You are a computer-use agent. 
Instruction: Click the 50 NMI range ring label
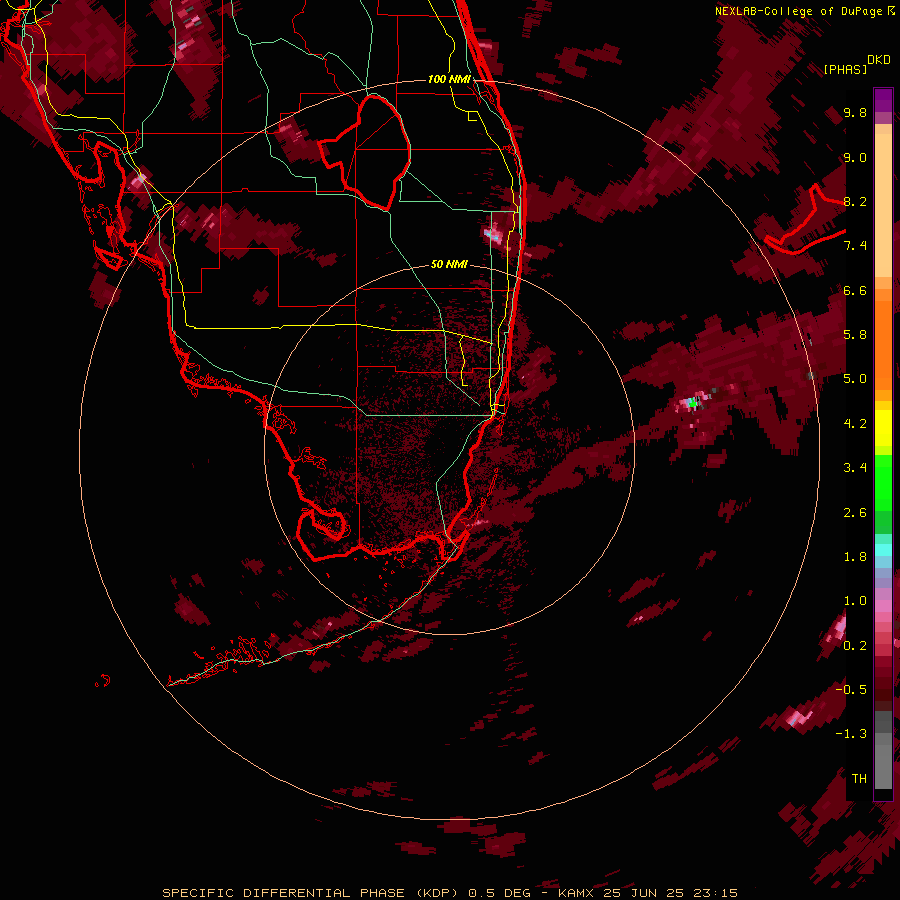point(449,264)
